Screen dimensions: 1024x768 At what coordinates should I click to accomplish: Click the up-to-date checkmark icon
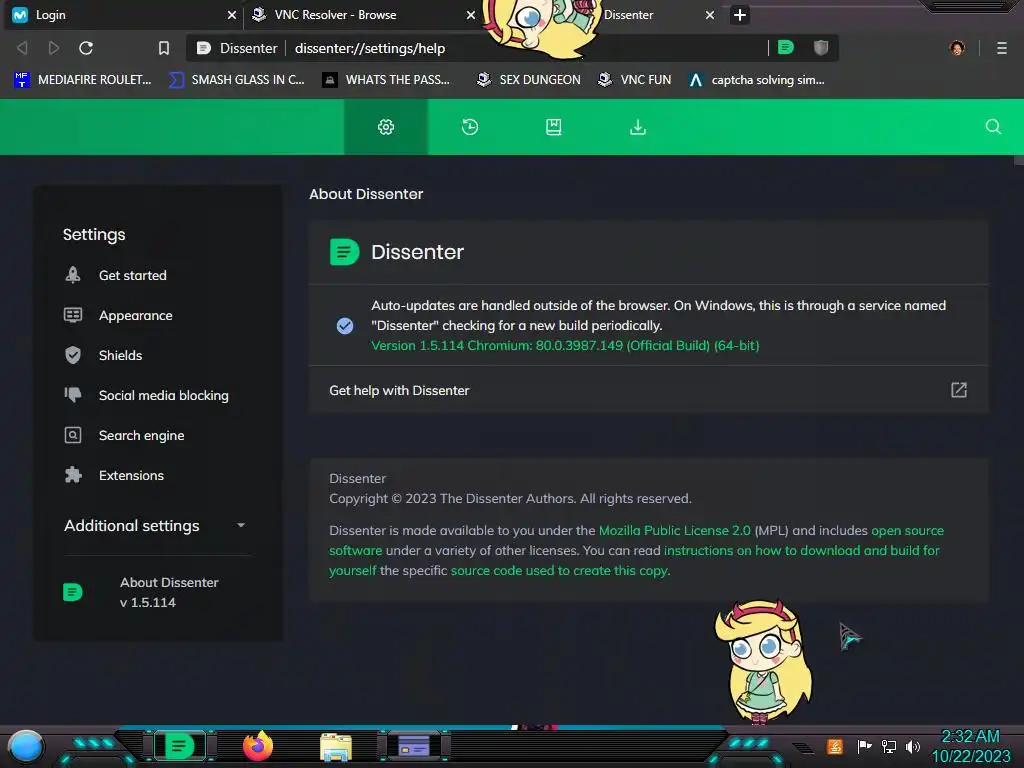click(x=345, y=325)
